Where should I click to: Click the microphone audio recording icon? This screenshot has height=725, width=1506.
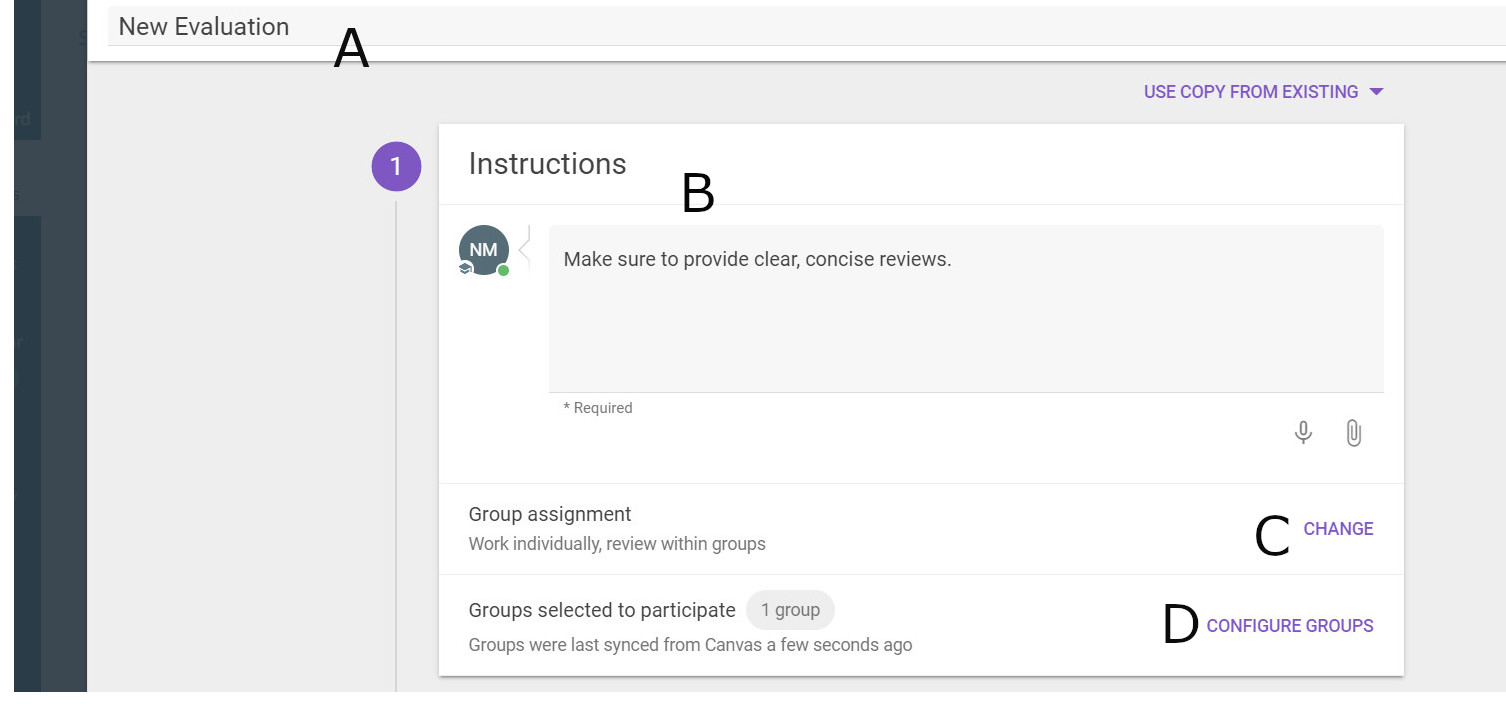tap(1303, 433)
